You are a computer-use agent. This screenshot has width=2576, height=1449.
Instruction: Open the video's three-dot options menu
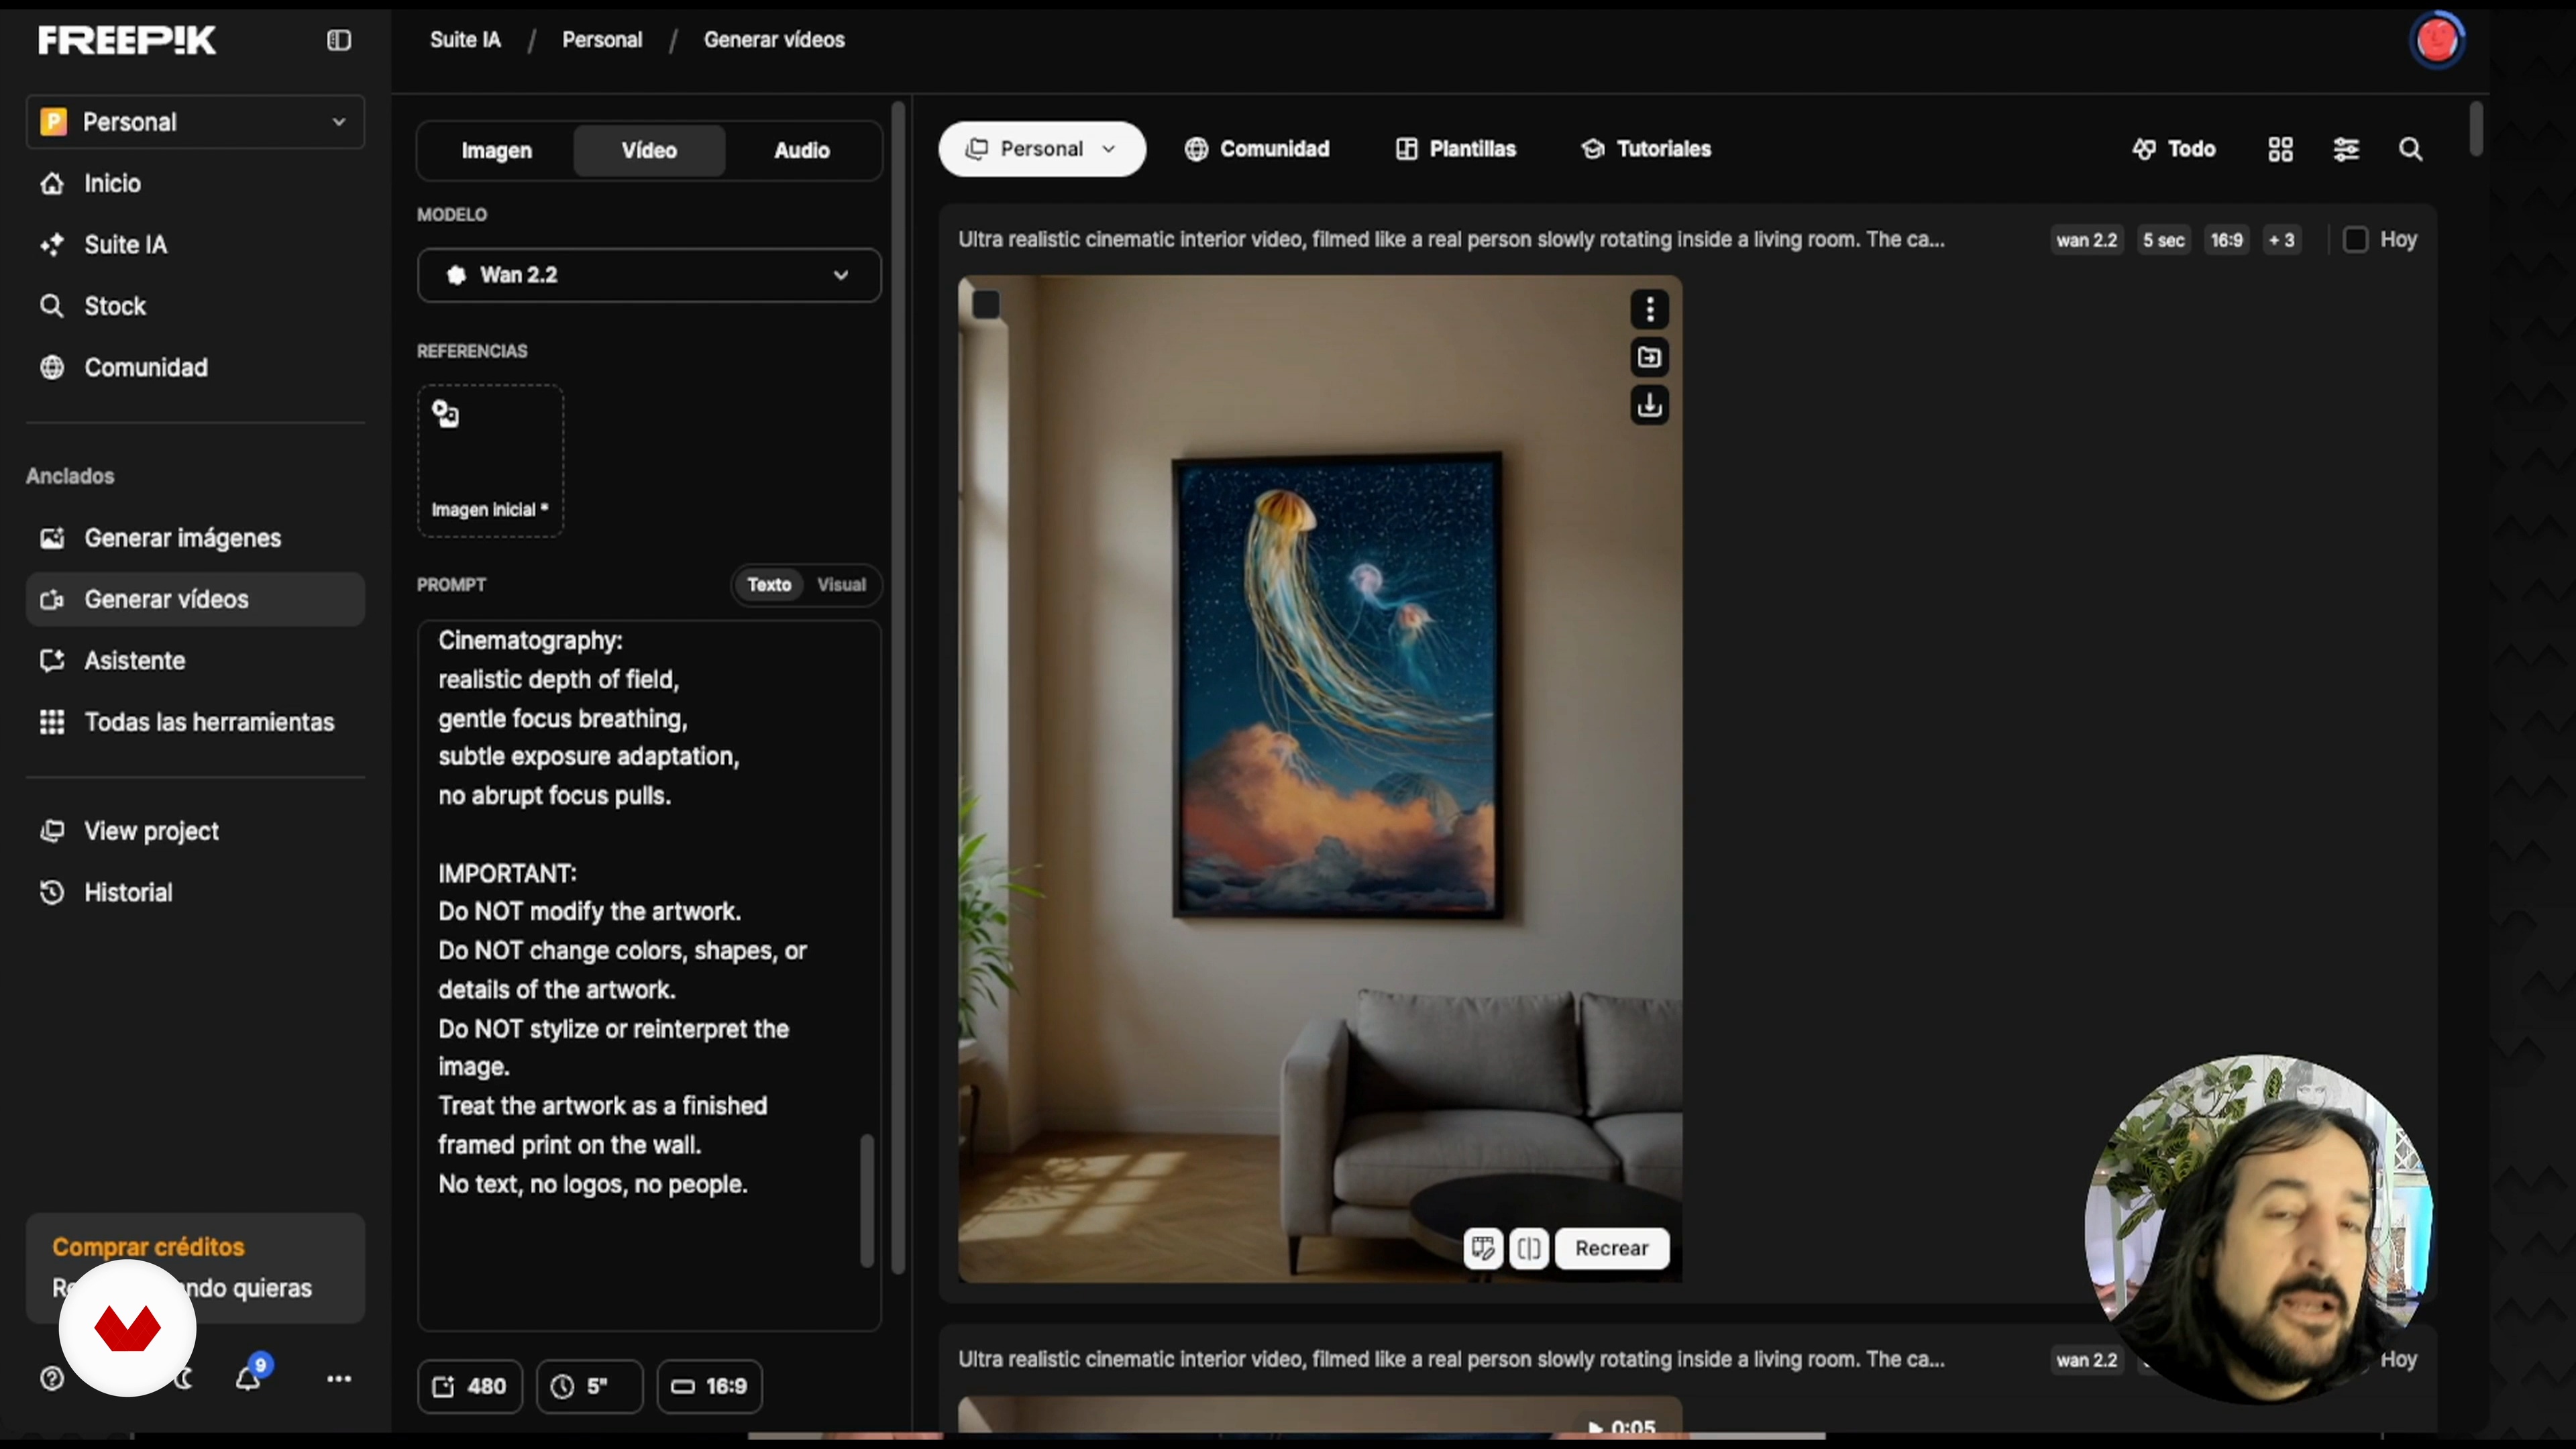coord(1650,310)
